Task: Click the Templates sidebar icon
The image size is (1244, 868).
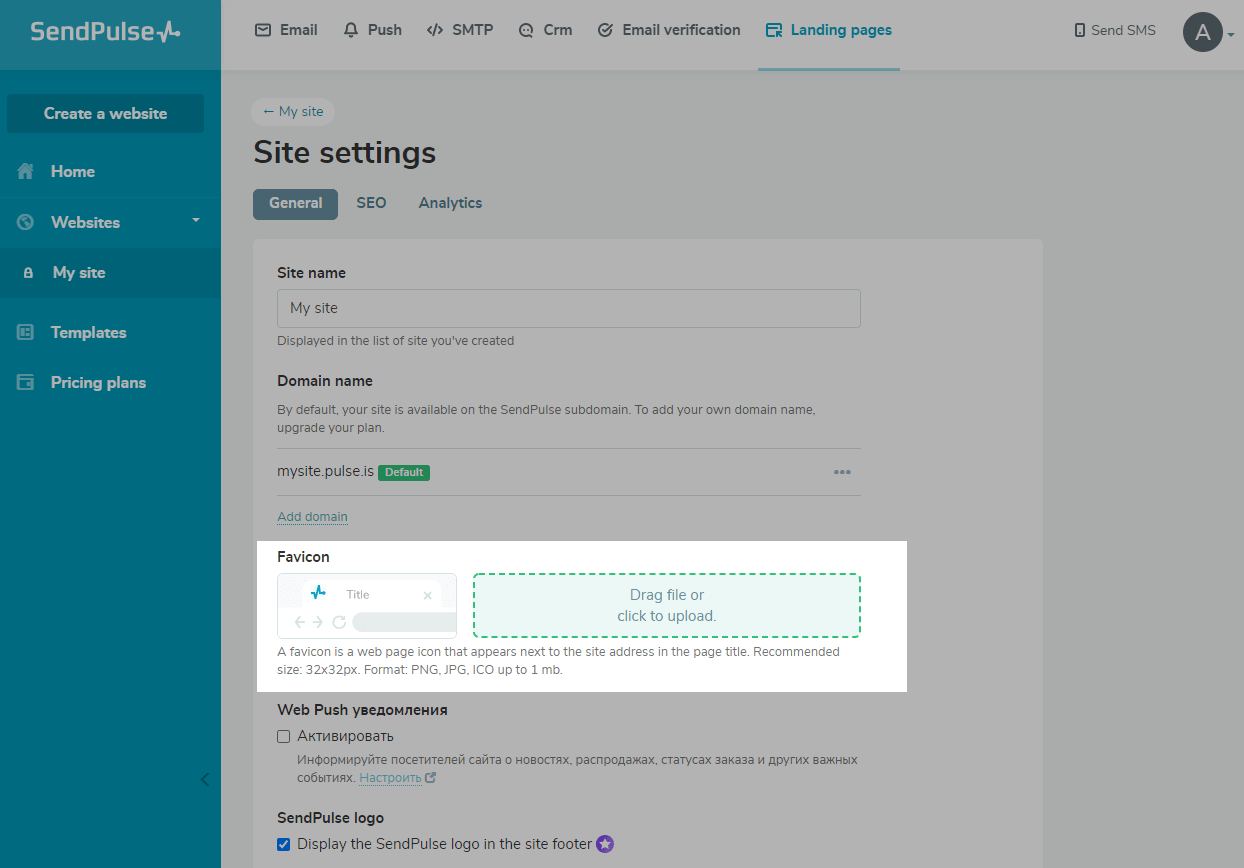Action: pos(26,333)
